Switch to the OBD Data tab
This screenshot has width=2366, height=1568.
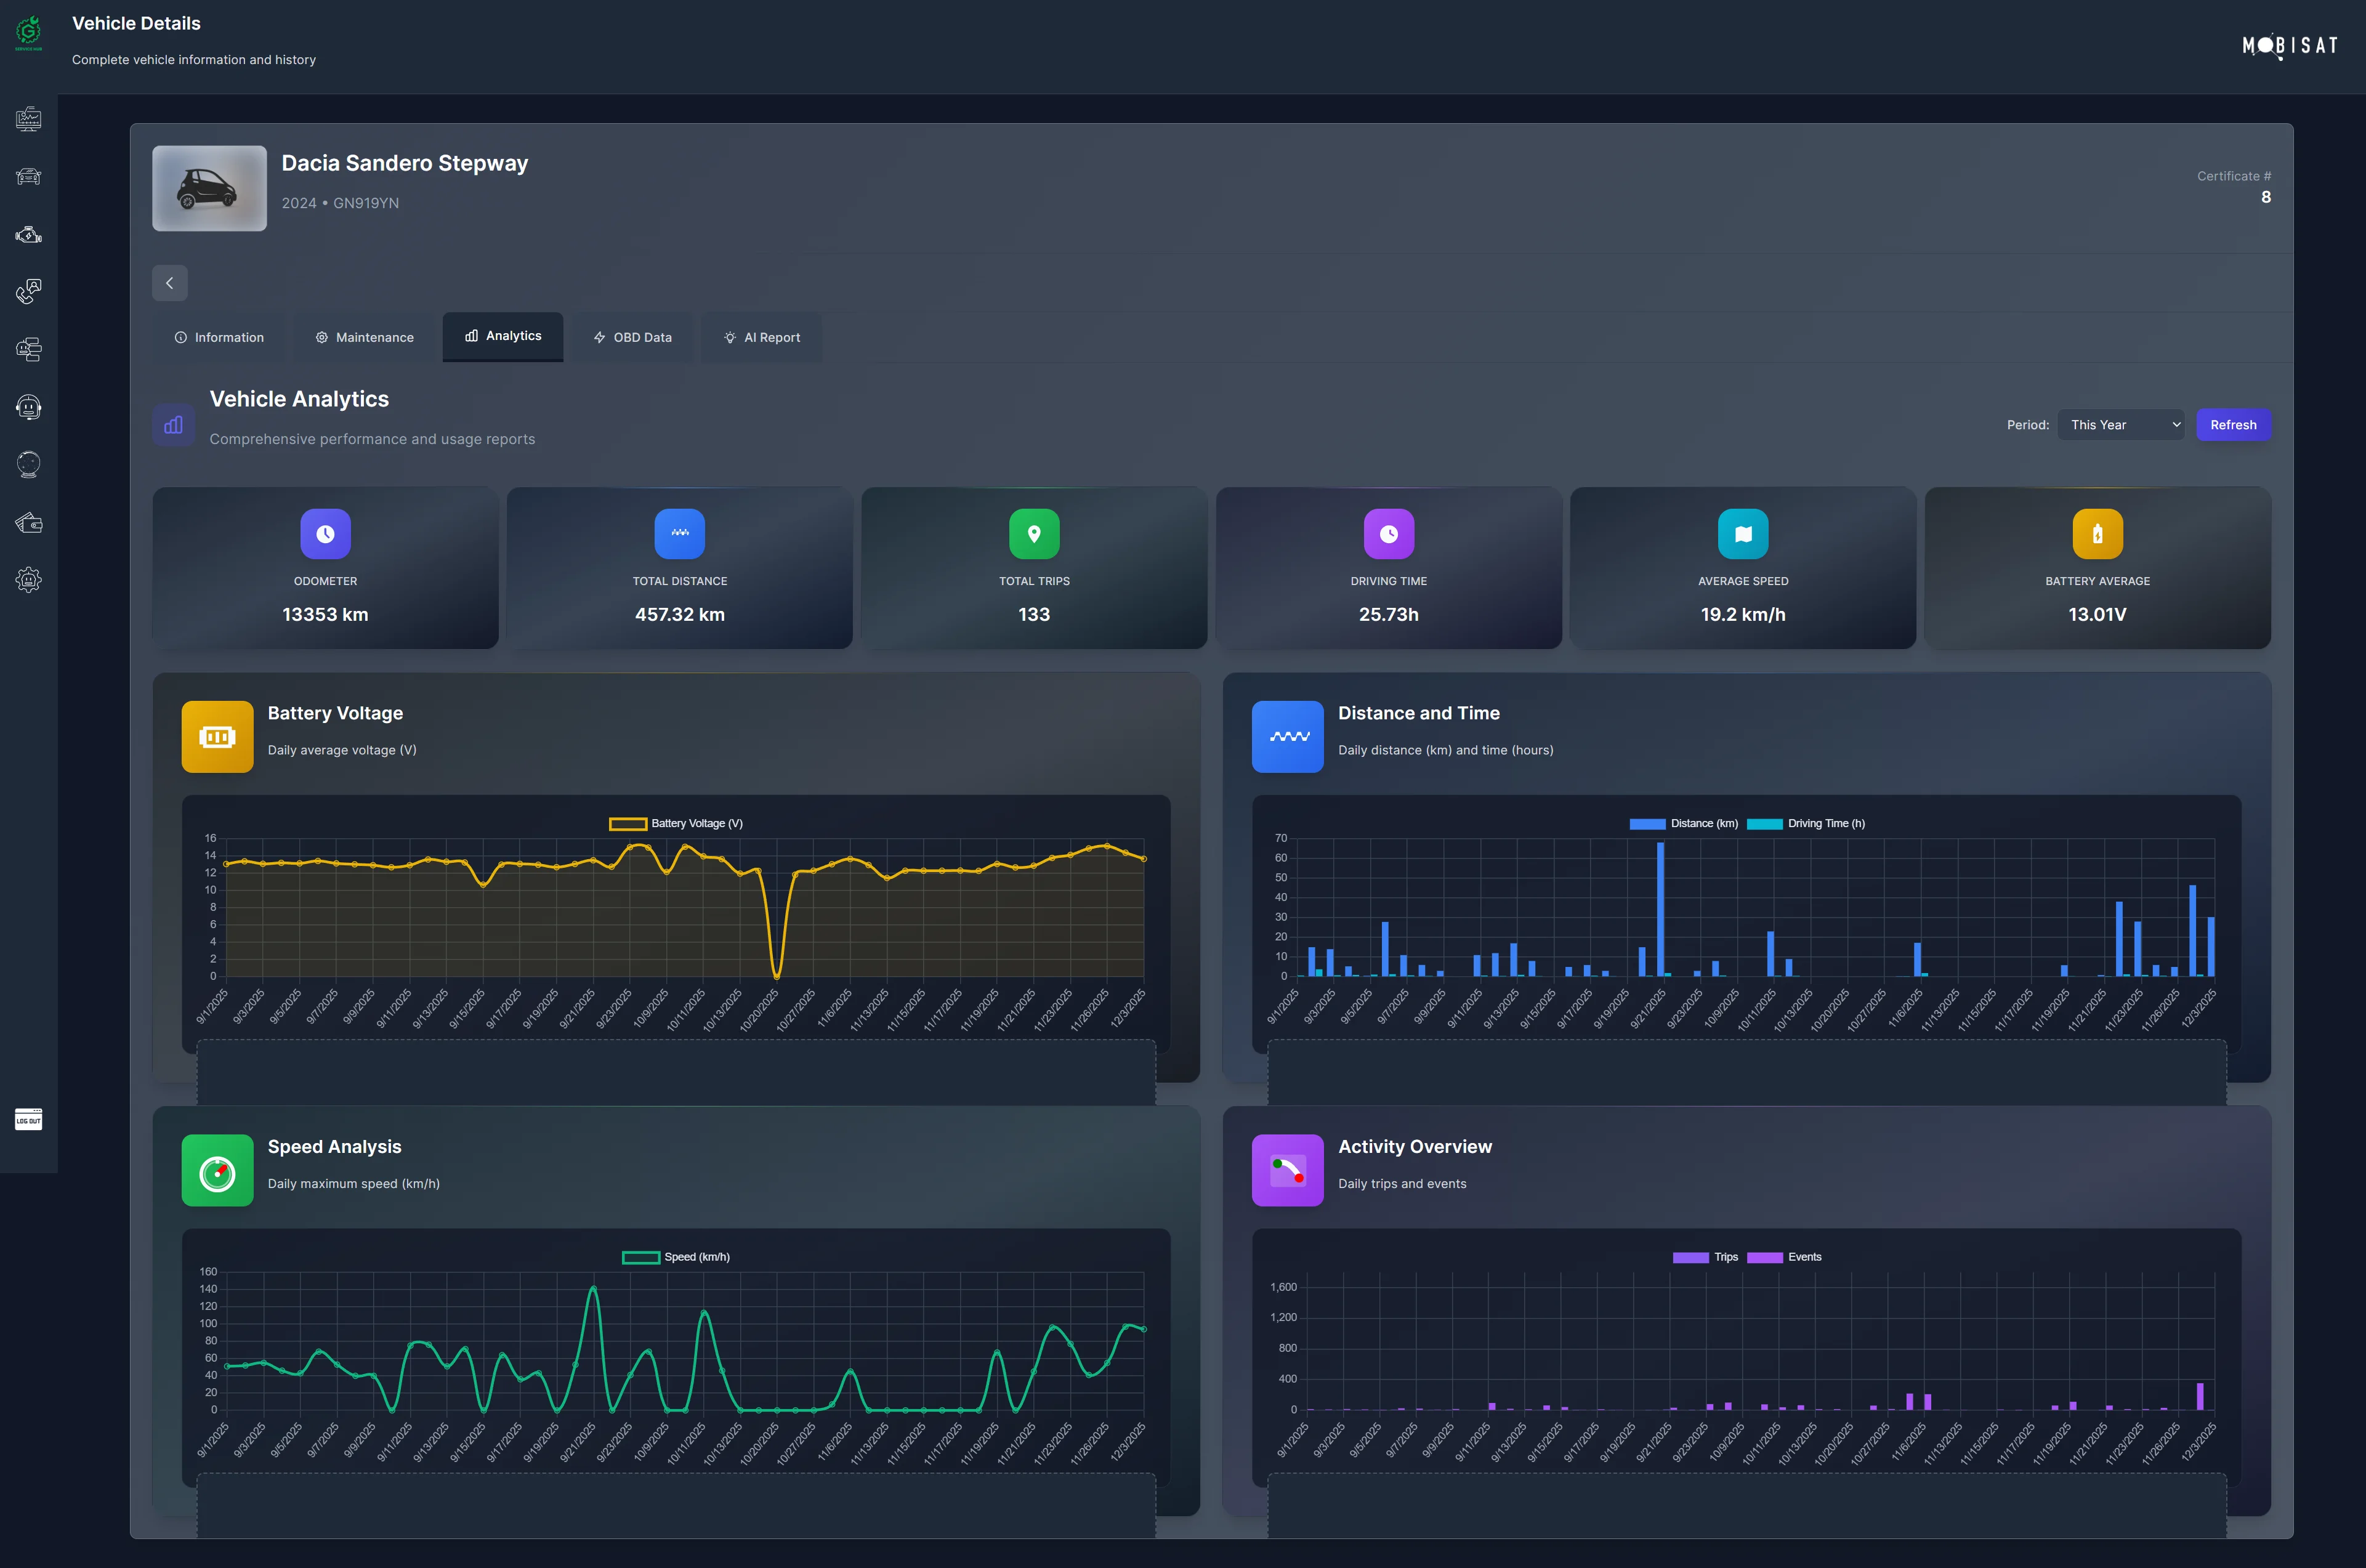coord(632,337)
